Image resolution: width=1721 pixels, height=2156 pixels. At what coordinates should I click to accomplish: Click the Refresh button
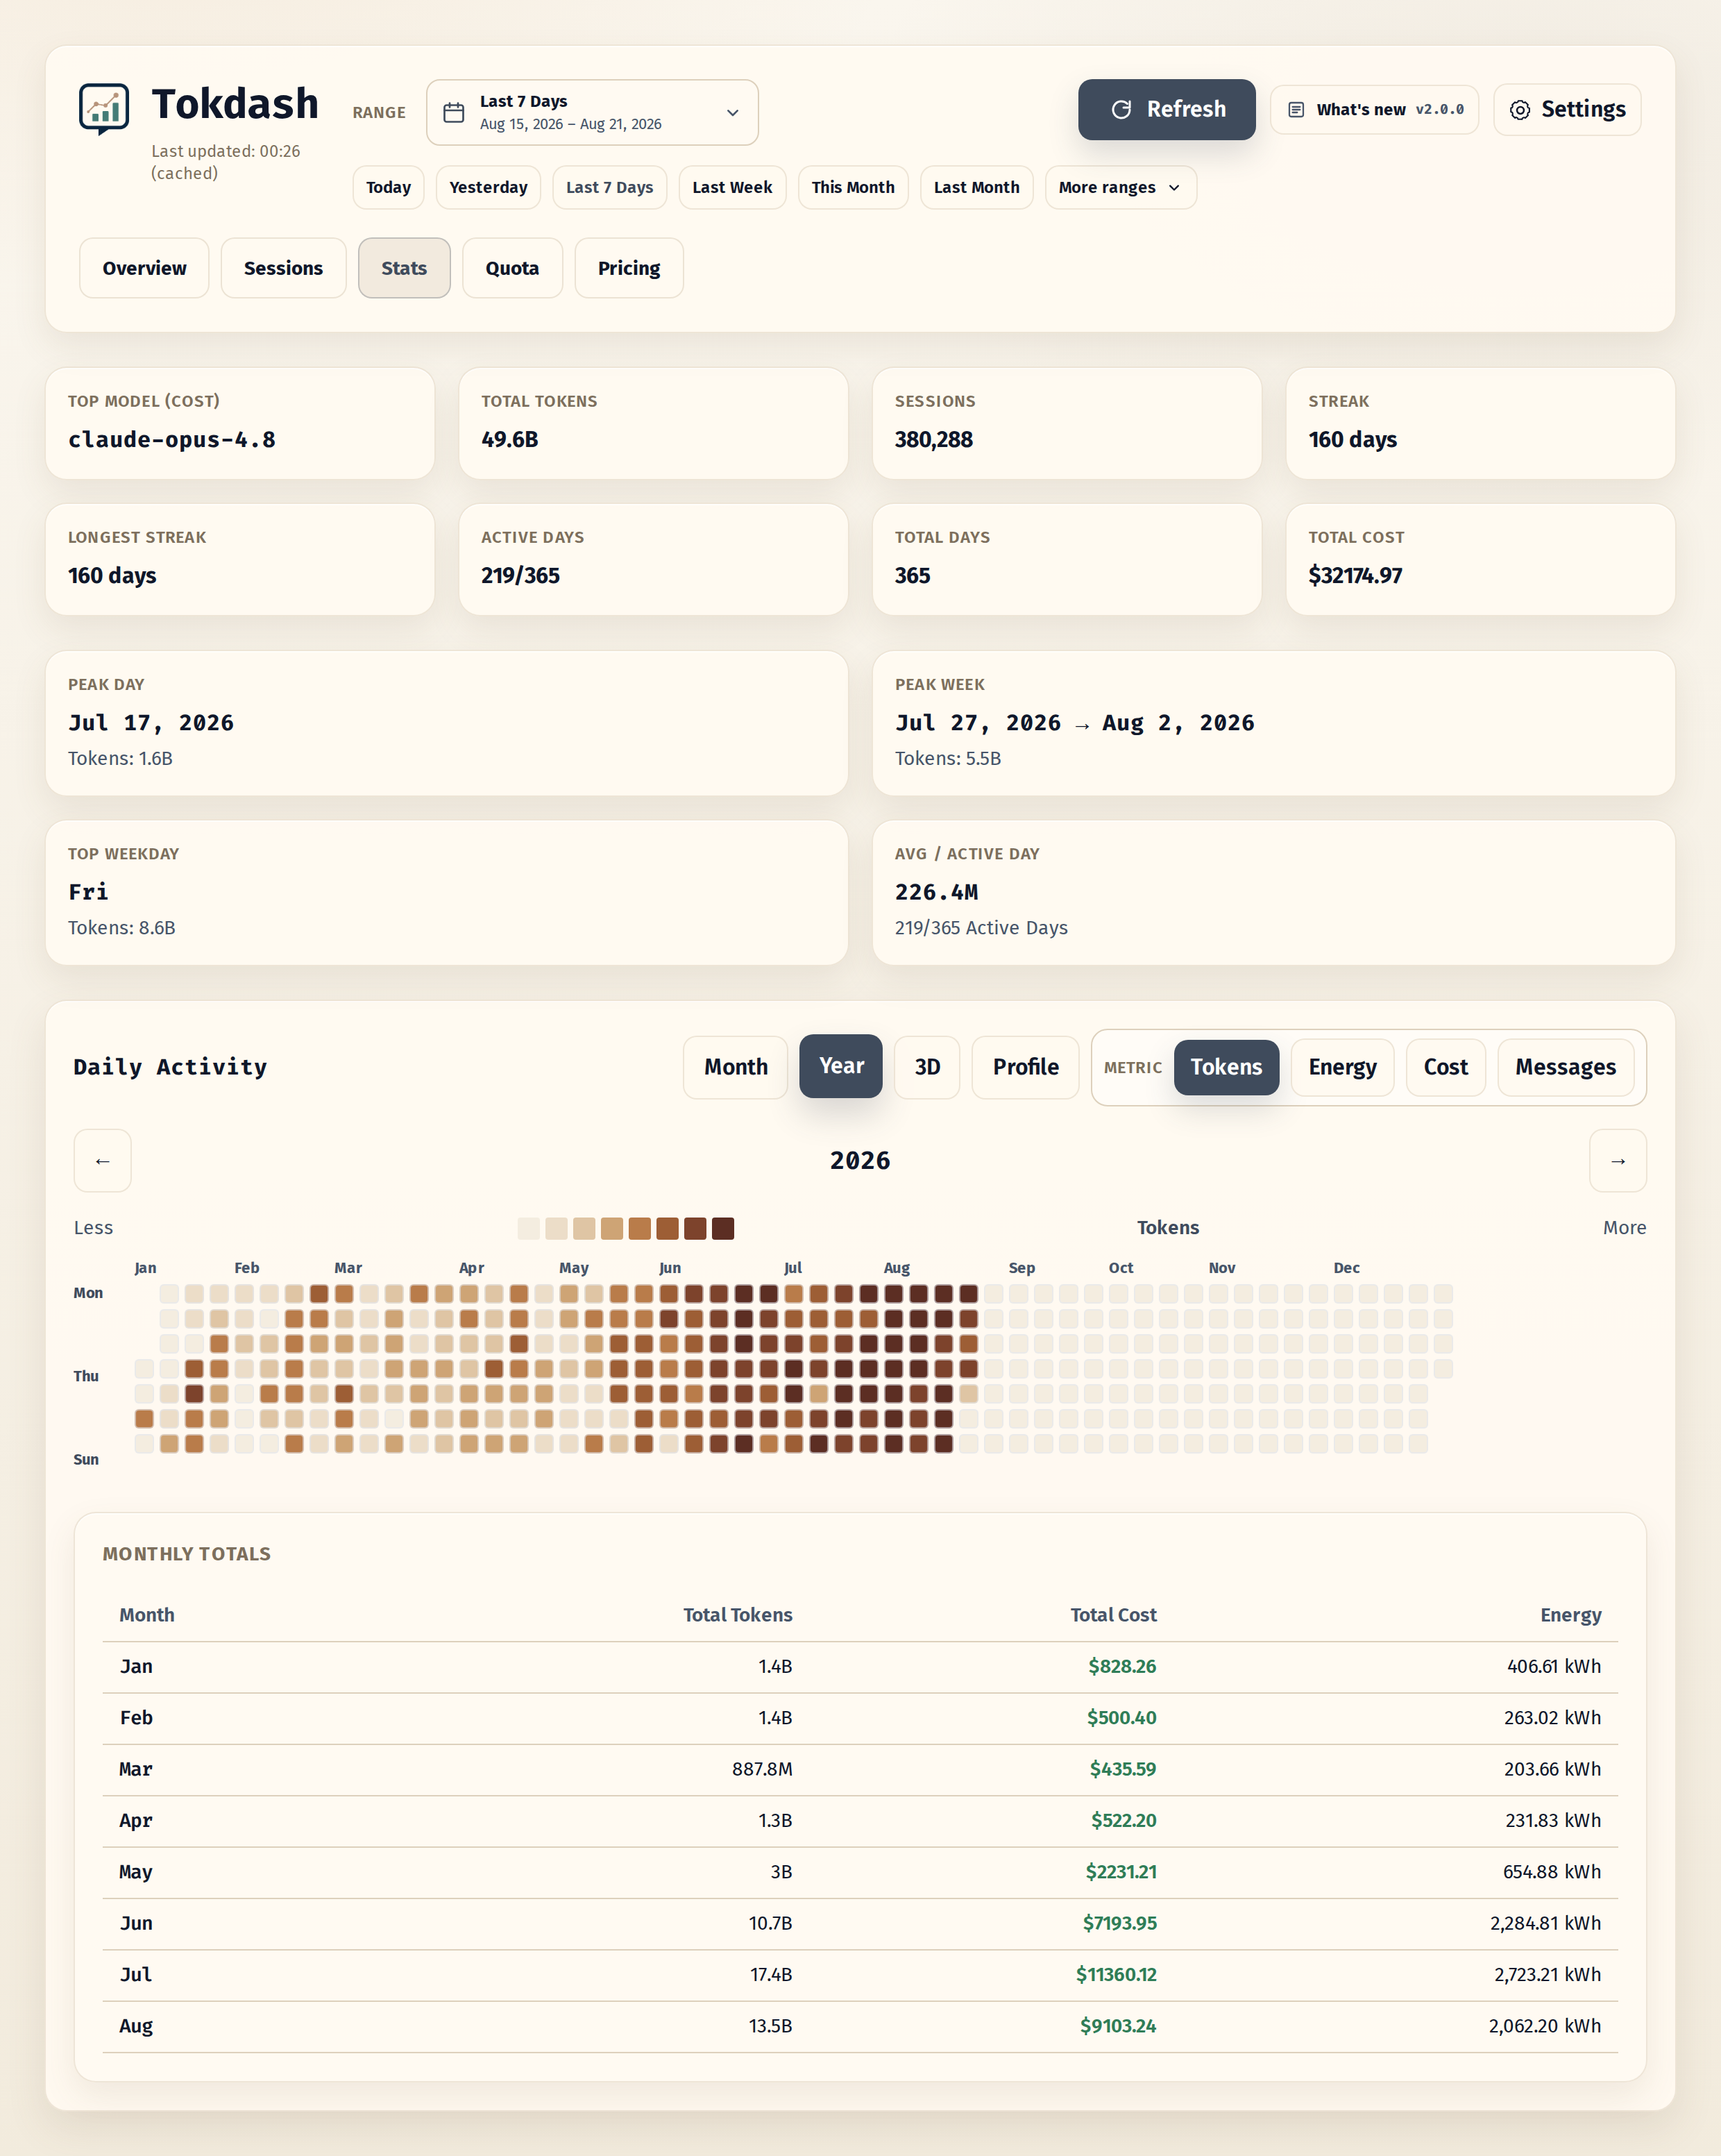(1166, 109)
